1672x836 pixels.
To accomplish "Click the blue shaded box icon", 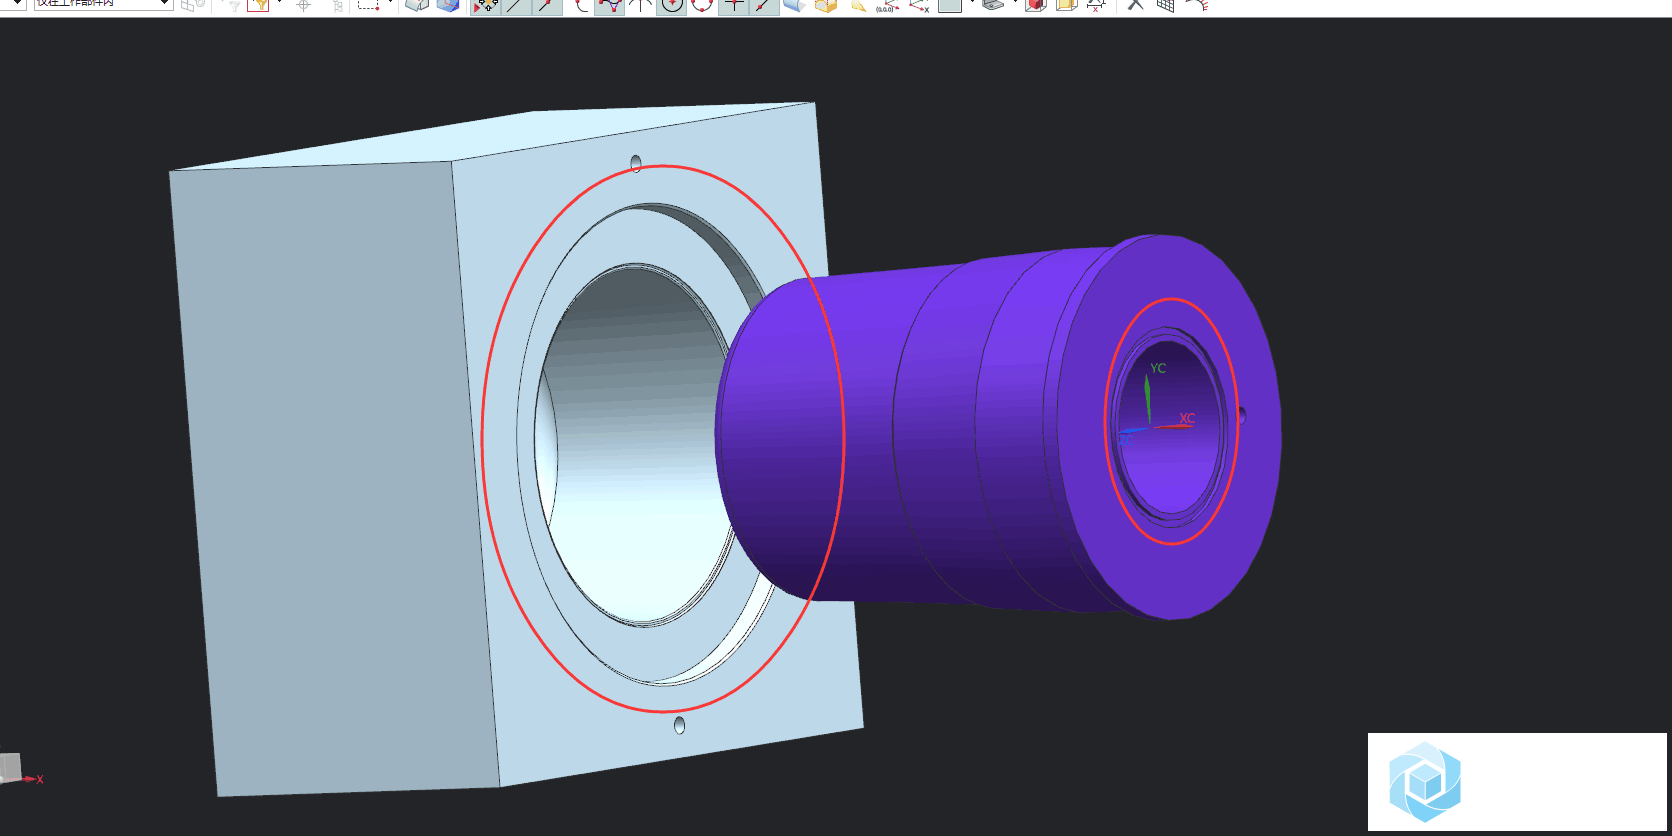I will (x=448, y=5).
